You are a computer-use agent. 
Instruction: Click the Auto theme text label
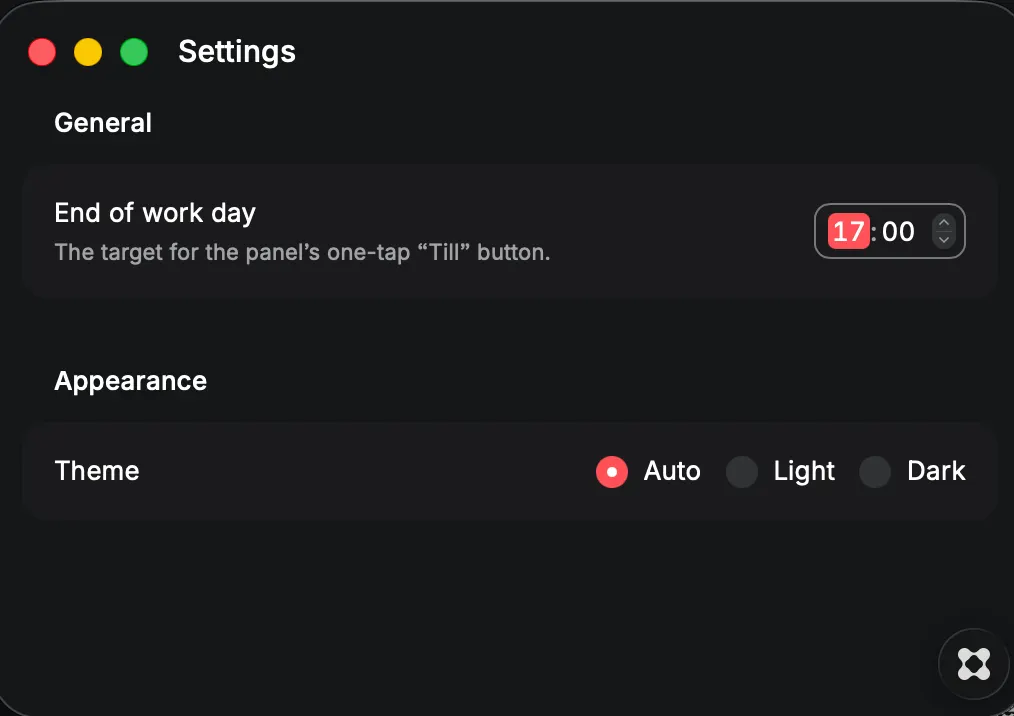672,471
